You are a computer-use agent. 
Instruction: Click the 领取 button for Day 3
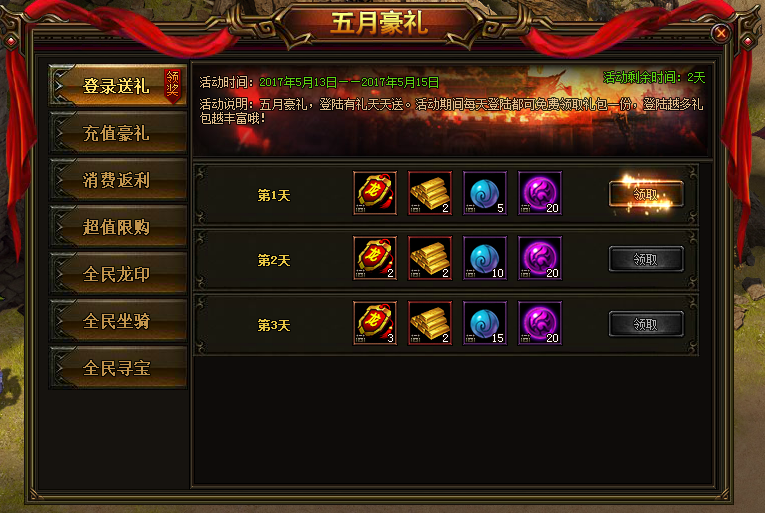click(x=646, y=324)
